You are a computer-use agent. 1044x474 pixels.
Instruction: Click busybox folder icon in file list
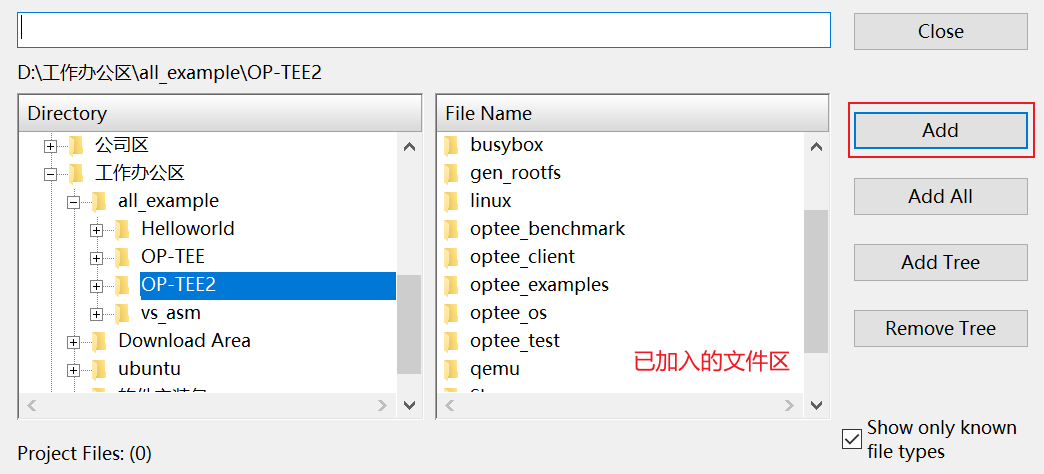tap(451, 144)
